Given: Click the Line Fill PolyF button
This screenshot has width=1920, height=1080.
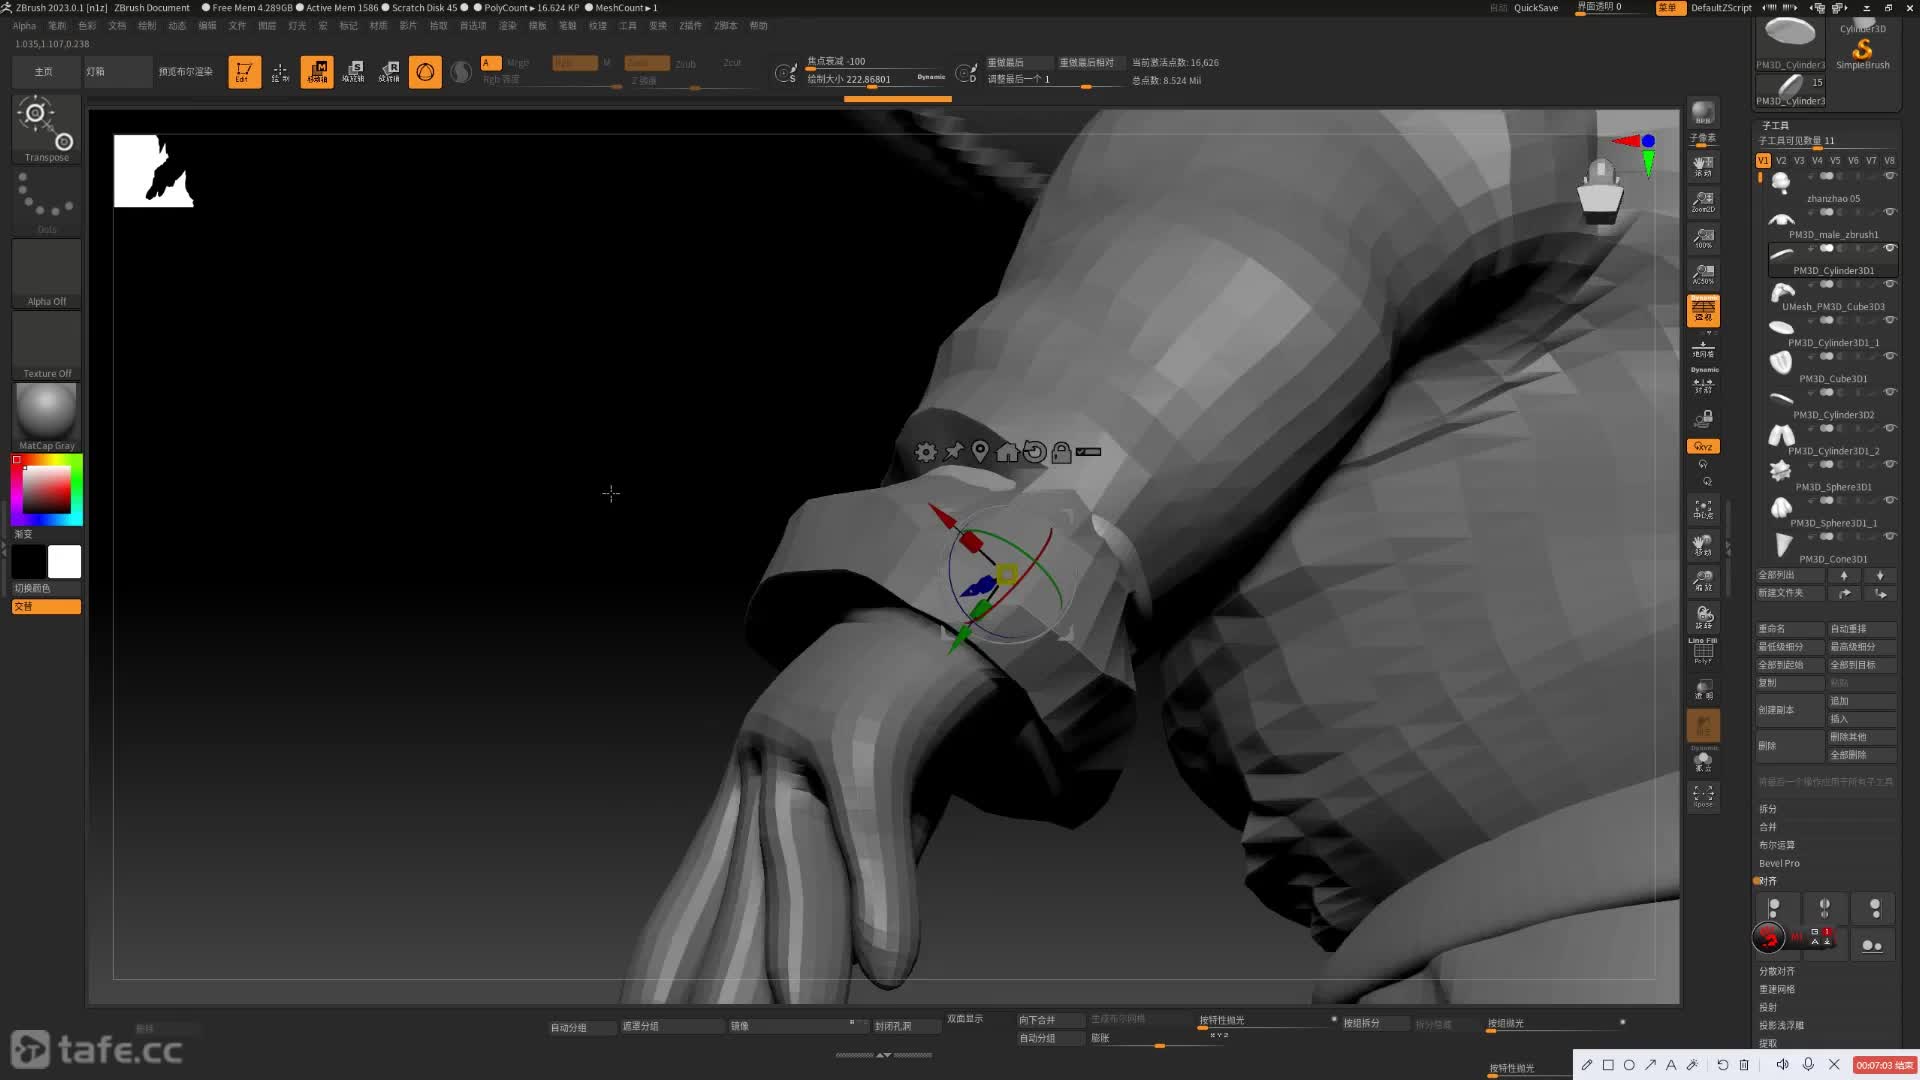Looking at the screenshot, I should tap(1703, 651).
